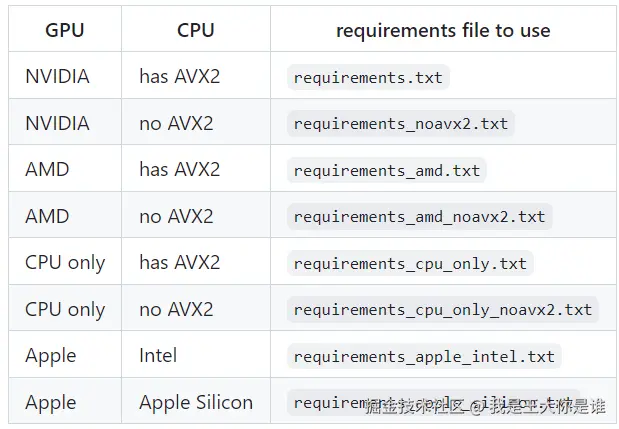Click "has AVX2" in requirements_cpu_only.txt row
Image resolution: width=619 pixels, height=429 pixels.
pyautogui.click(x=179, y=263)
